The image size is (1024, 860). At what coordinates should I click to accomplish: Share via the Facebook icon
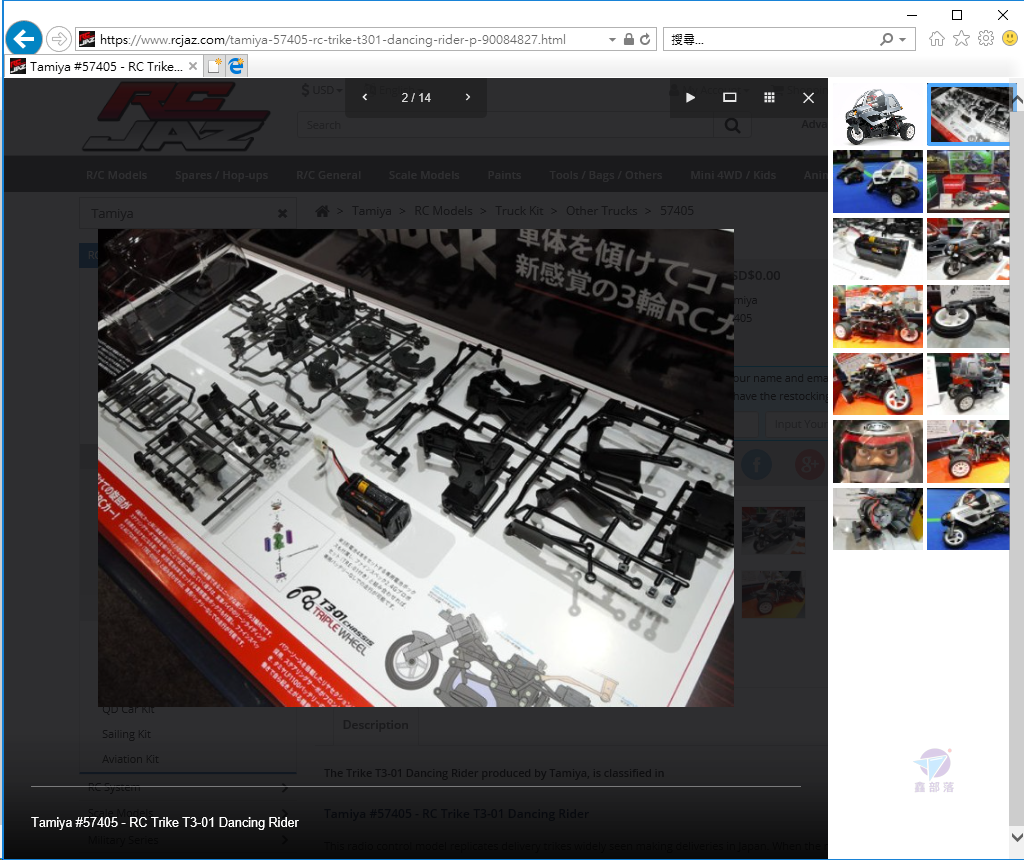coord(757,465)
